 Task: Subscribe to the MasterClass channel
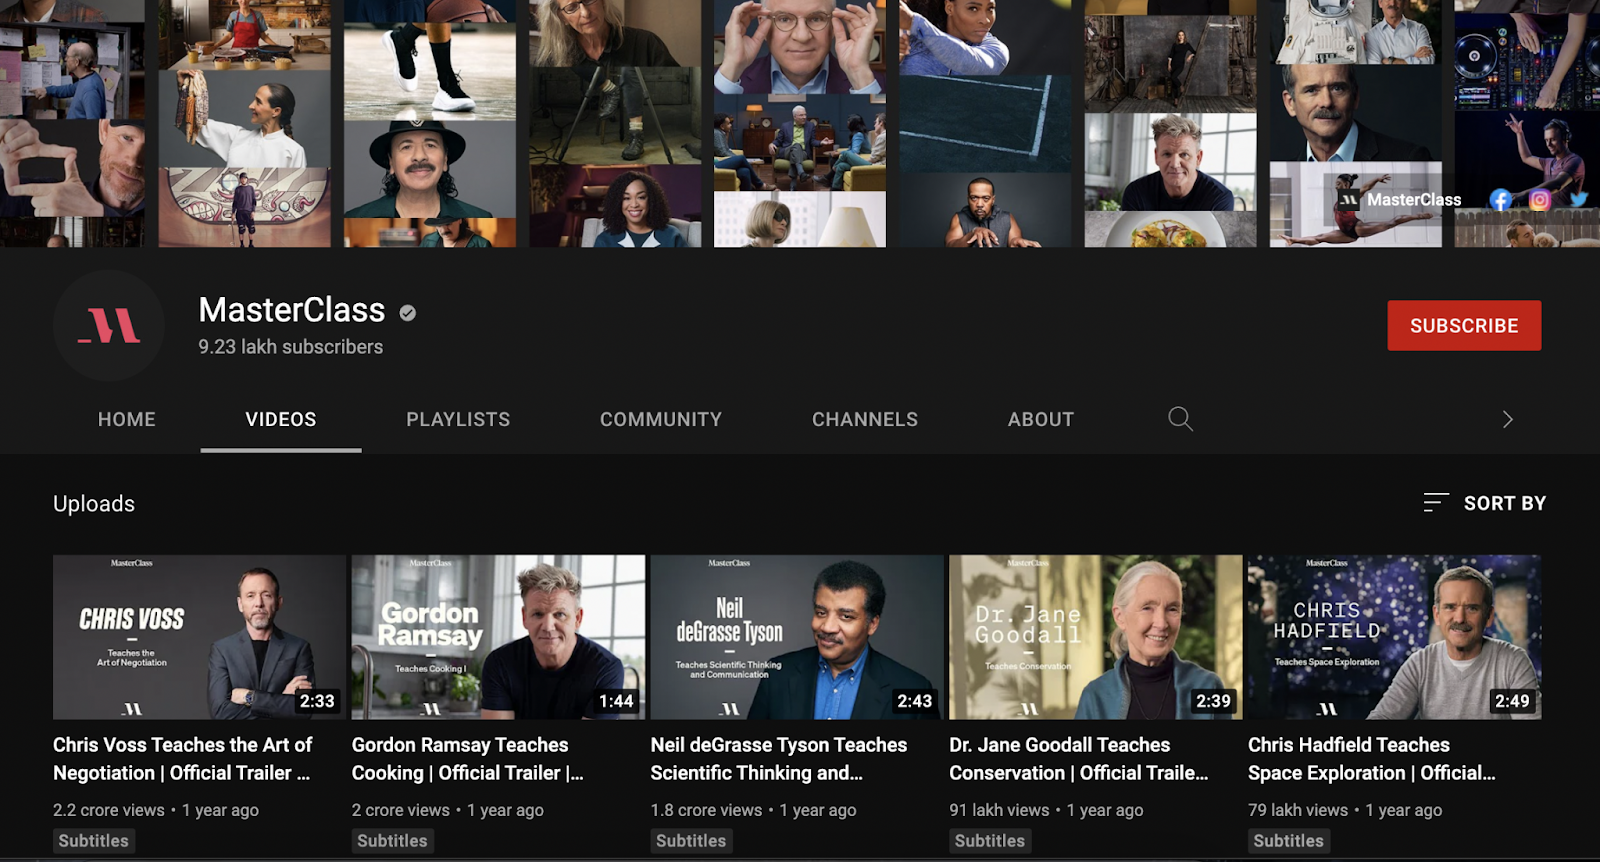tap(1463, 326)
